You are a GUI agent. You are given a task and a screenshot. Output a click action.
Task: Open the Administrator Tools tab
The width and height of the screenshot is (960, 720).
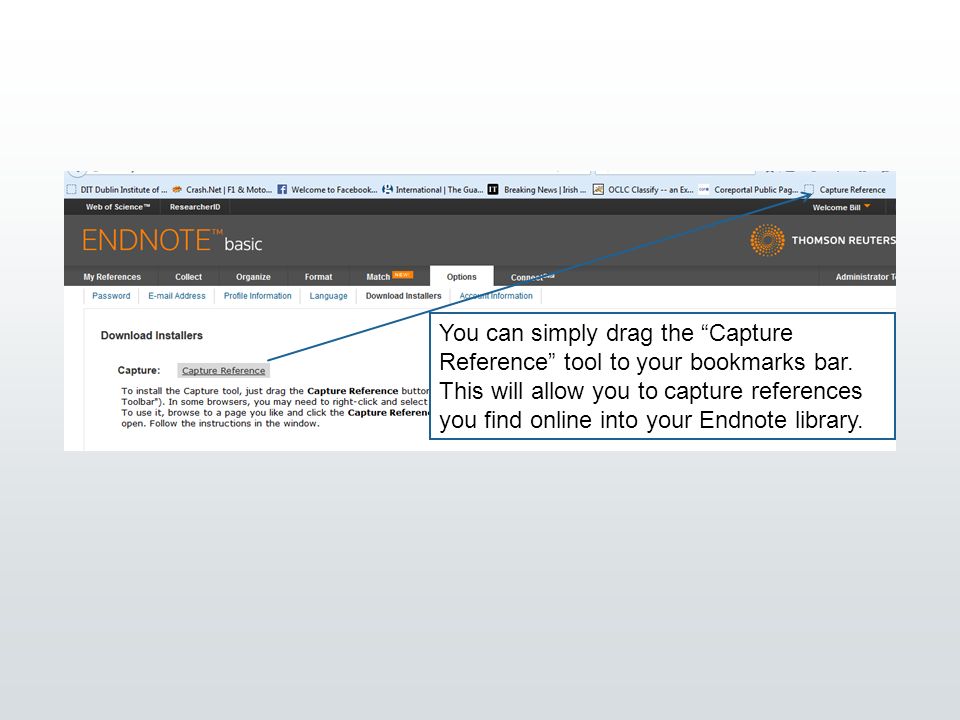point(864,277)
